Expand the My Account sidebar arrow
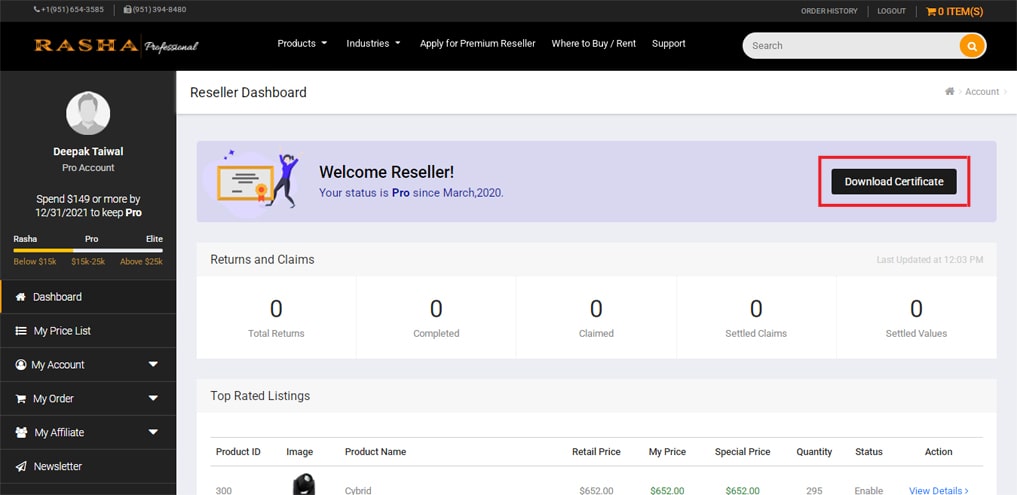Screen dimensions: 1017x495 tap(153, 365)
